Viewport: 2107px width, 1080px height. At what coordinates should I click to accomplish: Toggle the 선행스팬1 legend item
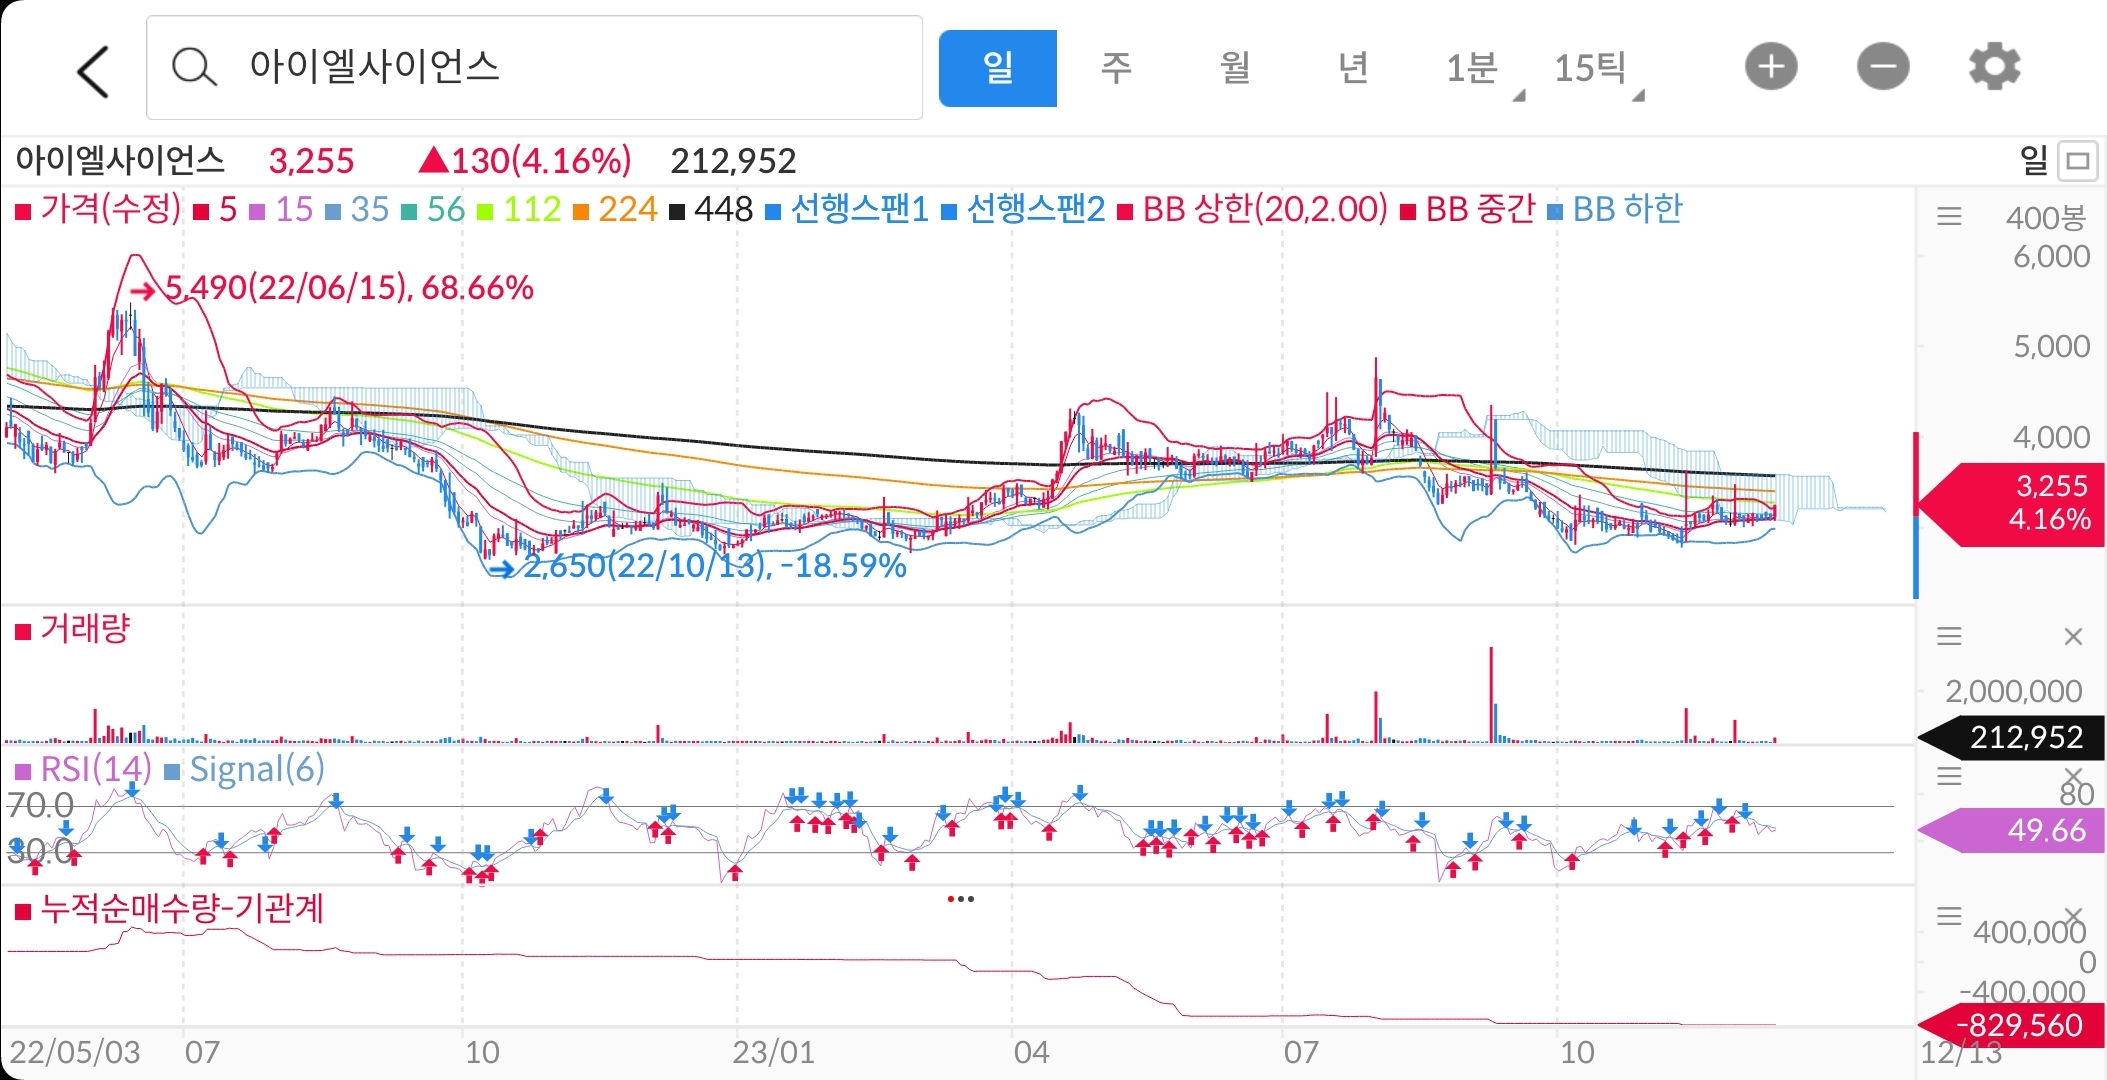(847, 209)
